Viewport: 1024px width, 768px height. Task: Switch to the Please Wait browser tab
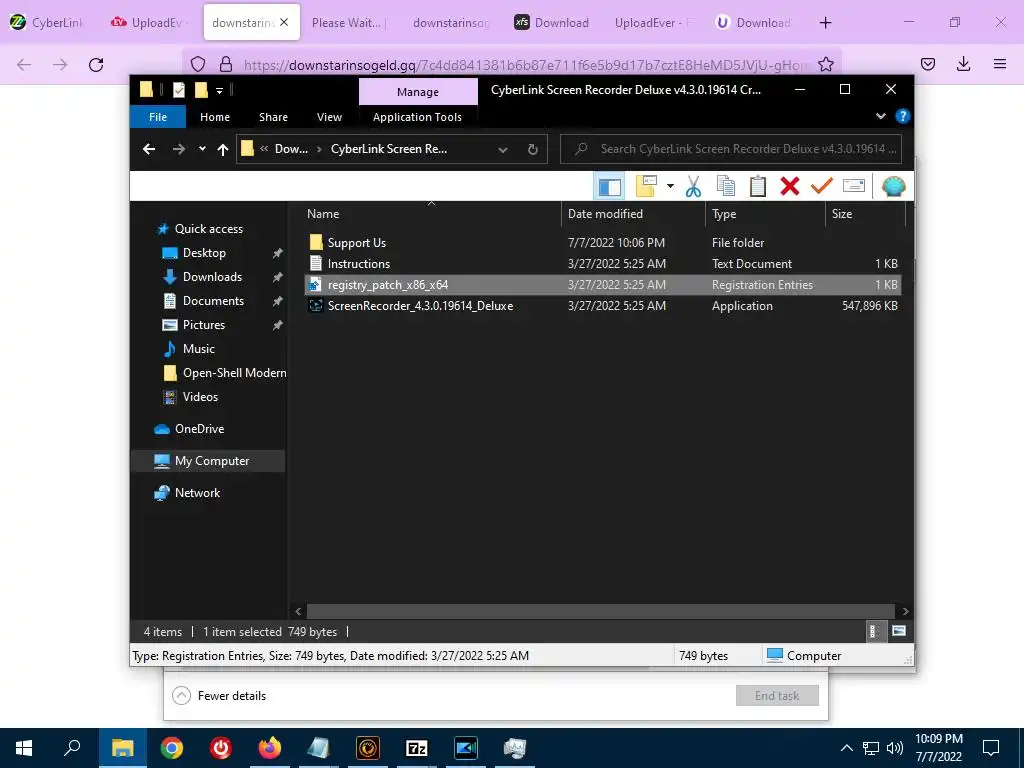click(347, 23)
